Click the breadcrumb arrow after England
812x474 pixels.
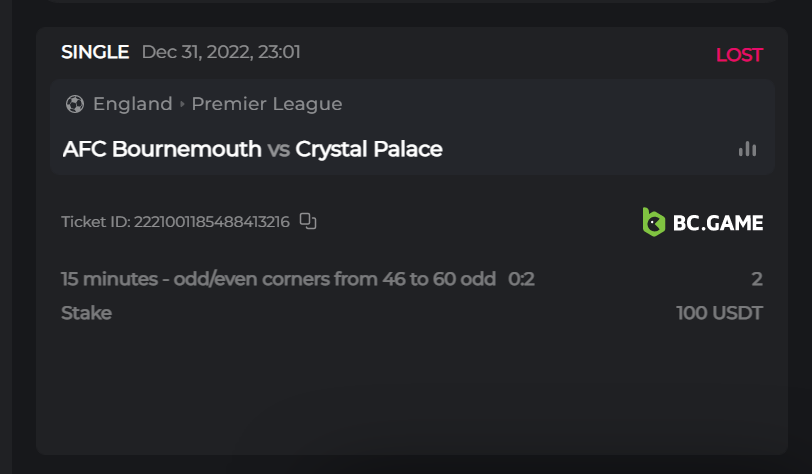coord(182,104)
